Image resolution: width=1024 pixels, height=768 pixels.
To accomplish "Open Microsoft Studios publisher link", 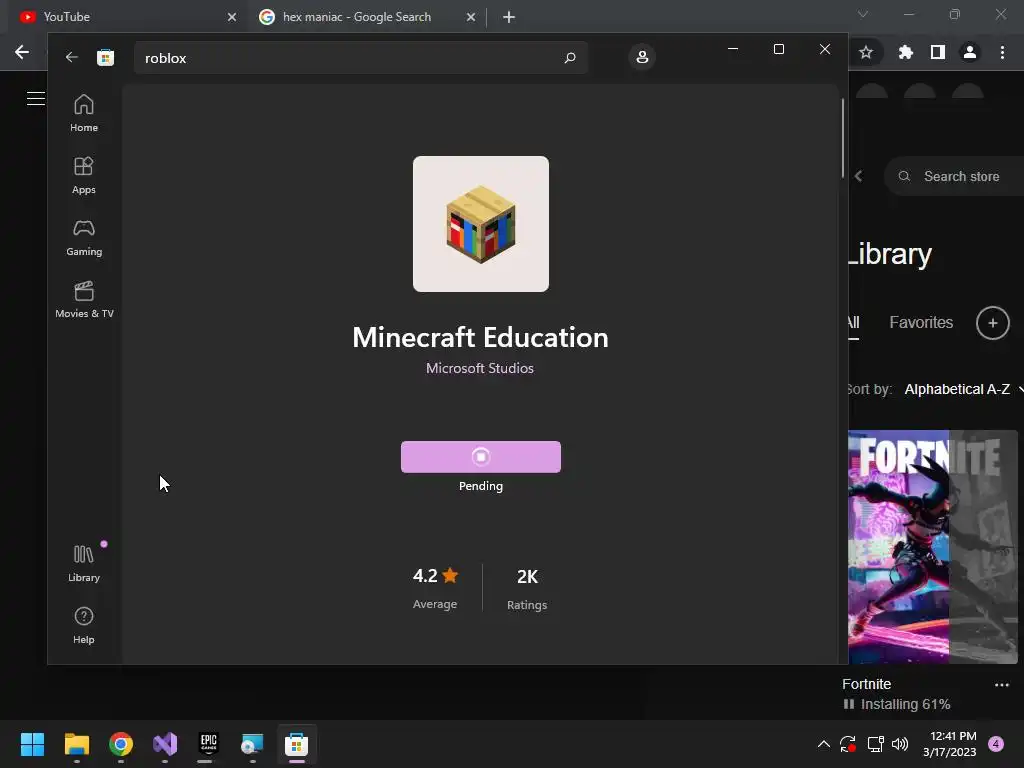I will pos(480,368).
